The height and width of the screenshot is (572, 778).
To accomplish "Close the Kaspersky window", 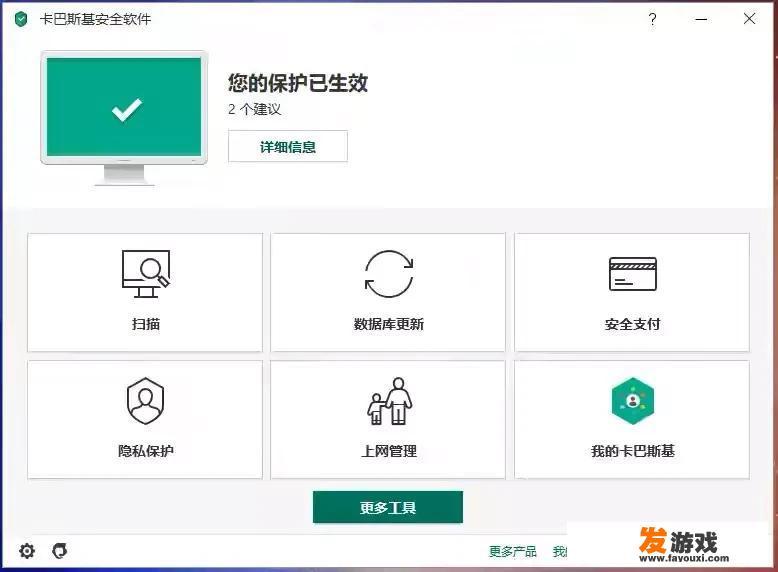I will 749,19.
